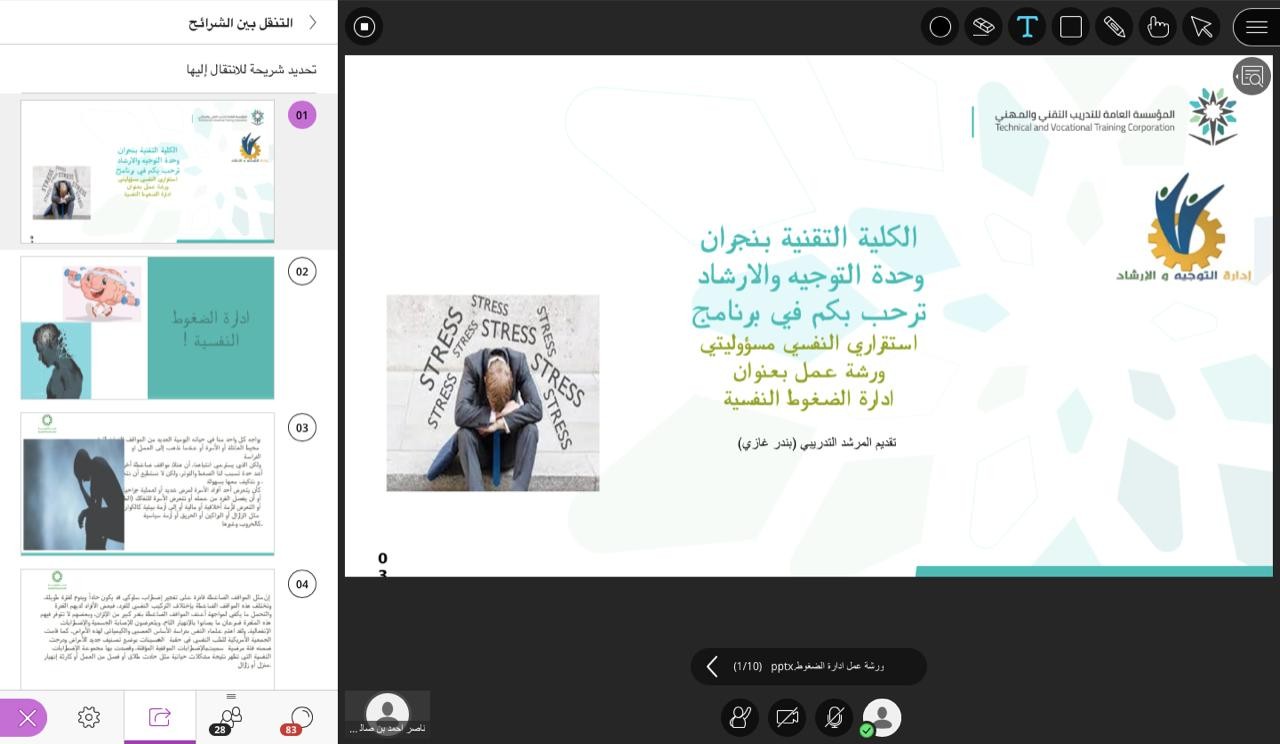Toggle the video camera on
Screen dimensions: 1280x744
tap(787, 717)
